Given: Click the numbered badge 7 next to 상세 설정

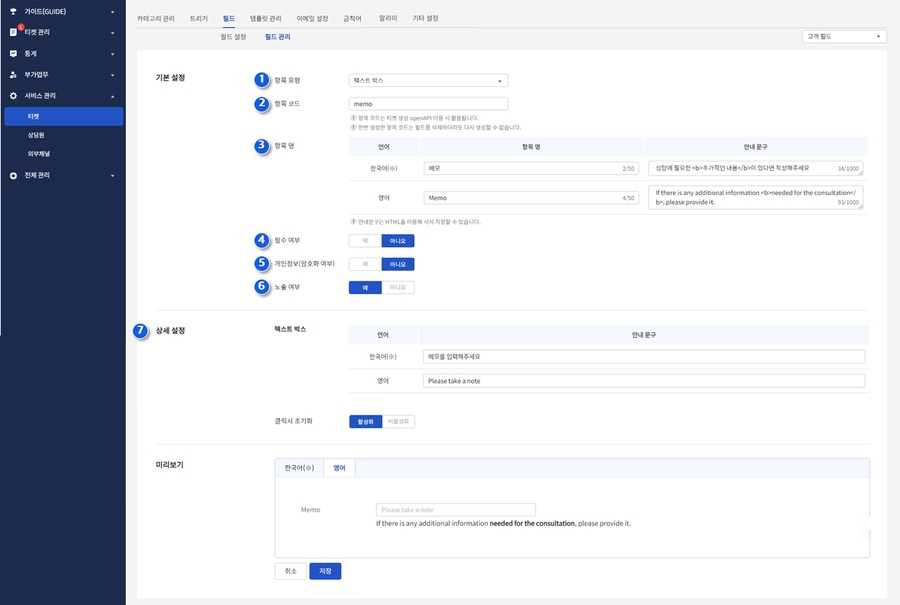Looking at the screenshot, I should (140, 330).
